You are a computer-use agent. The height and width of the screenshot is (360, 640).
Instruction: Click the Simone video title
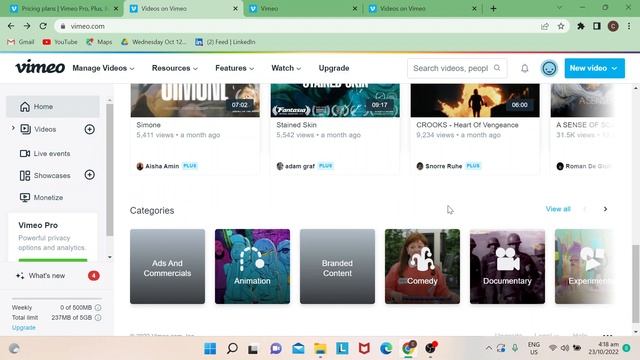(x=148, y=125)
